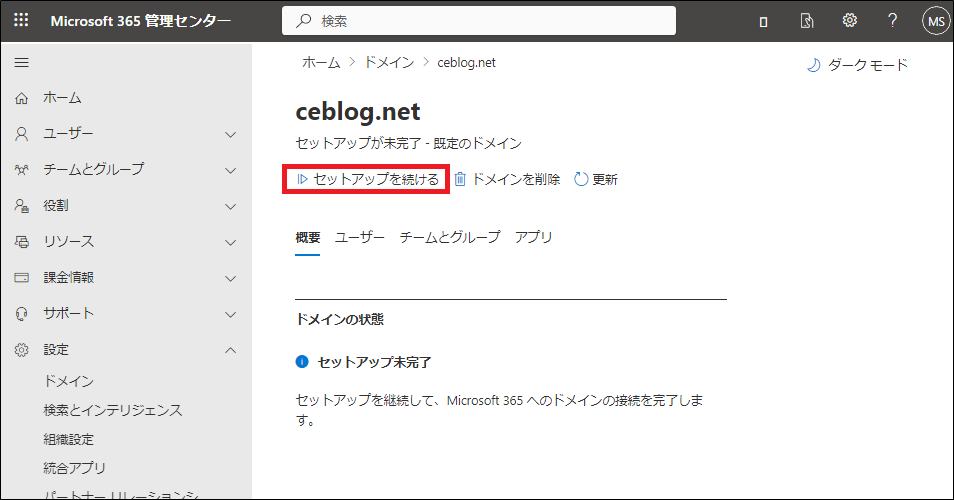Viewport: 954px width, 500px height.
Task: Go to ドメイン breadcrumb link
Action: click(389, 63)
